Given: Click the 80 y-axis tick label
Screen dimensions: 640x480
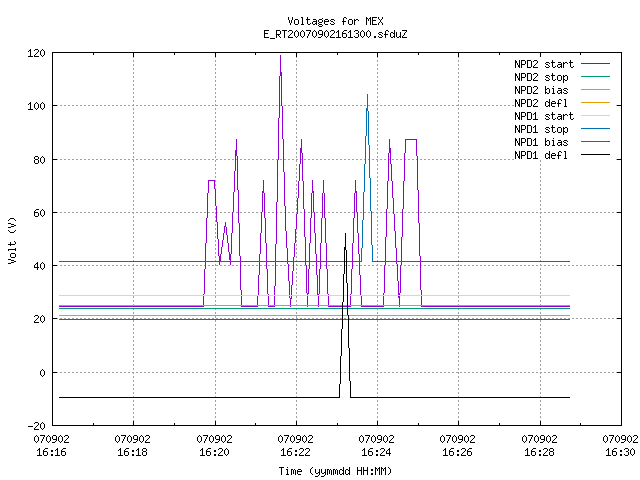Looking at the screenshot, I should [40, 160].
